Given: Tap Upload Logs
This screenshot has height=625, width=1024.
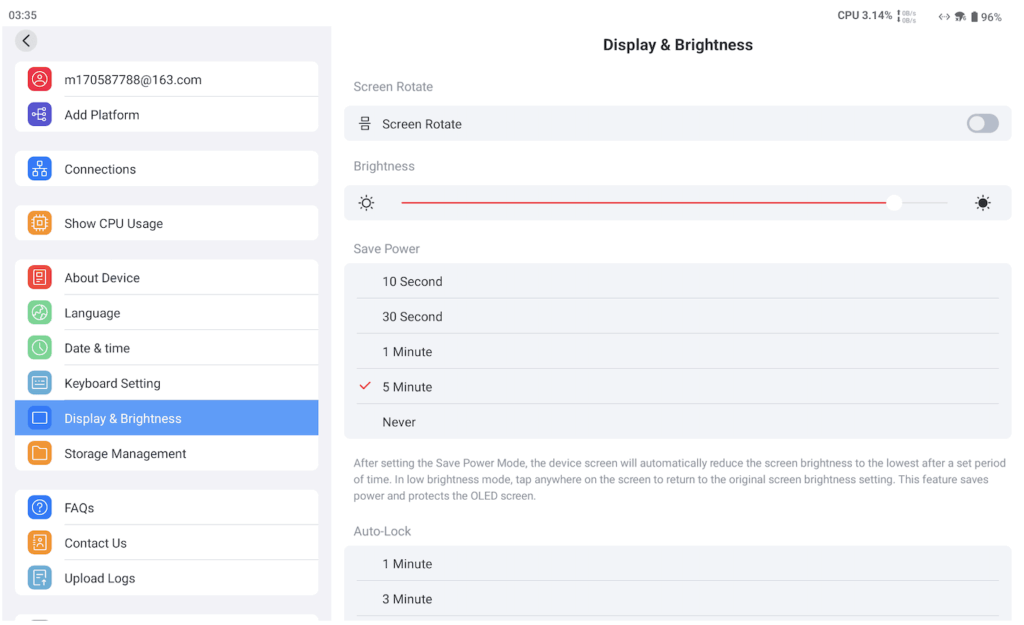Looking at the screenshot, I should (x=99, y=578).
